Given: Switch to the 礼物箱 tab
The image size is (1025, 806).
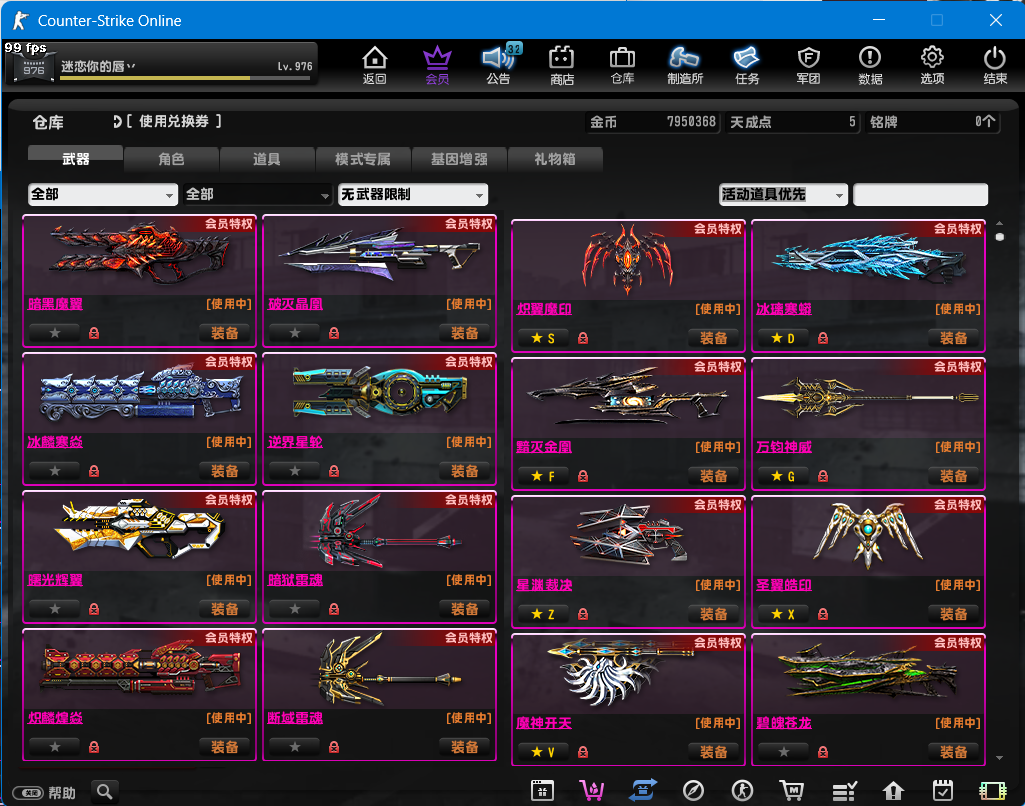Looking at the screenshot, I should click(x=555, y=159).
